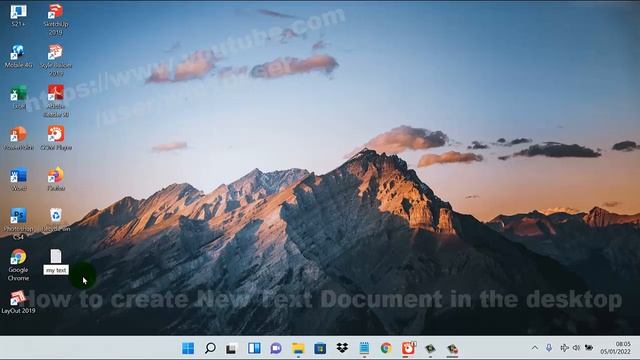Open the Chat app on taskbar
Viewport: 640px width, 360px height.
276,348
